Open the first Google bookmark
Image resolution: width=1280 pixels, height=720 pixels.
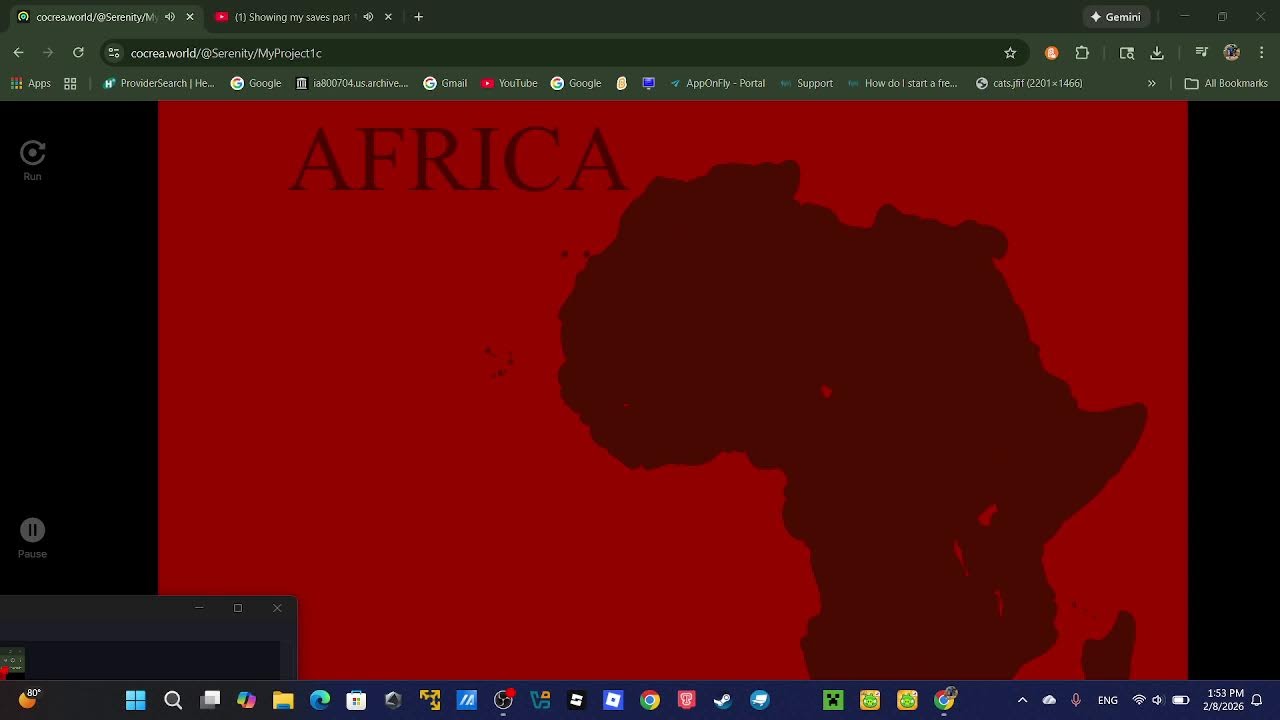[256, 83]
